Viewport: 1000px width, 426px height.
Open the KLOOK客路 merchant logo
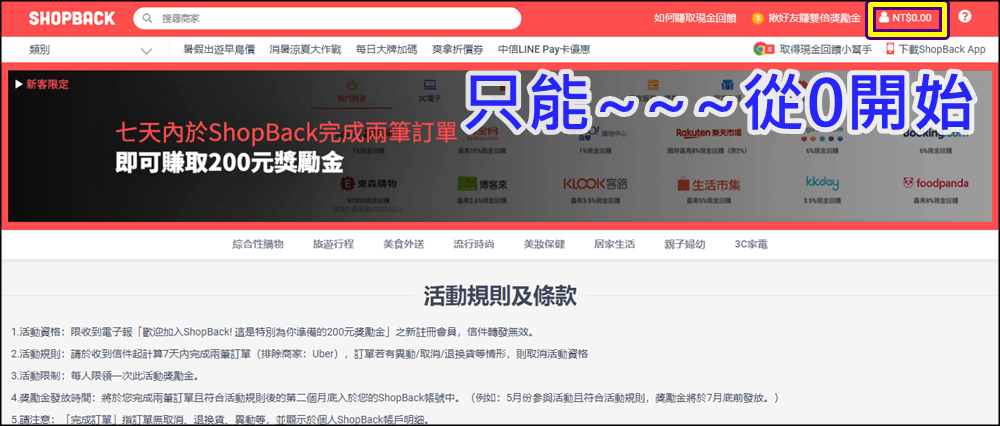click(x=595, y=184)
